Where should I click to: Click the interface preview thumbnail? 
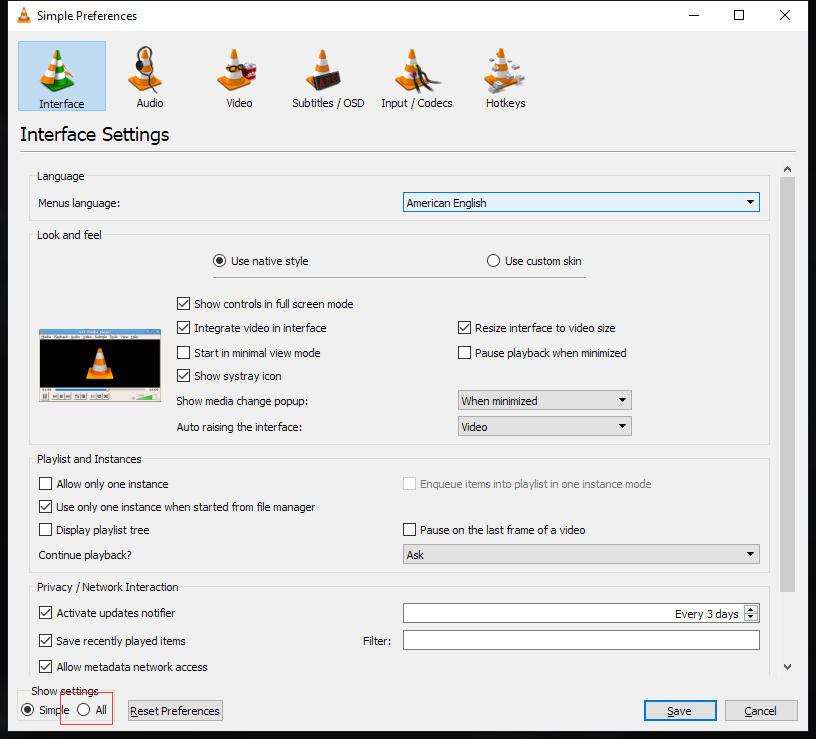(x=99, y=363)
